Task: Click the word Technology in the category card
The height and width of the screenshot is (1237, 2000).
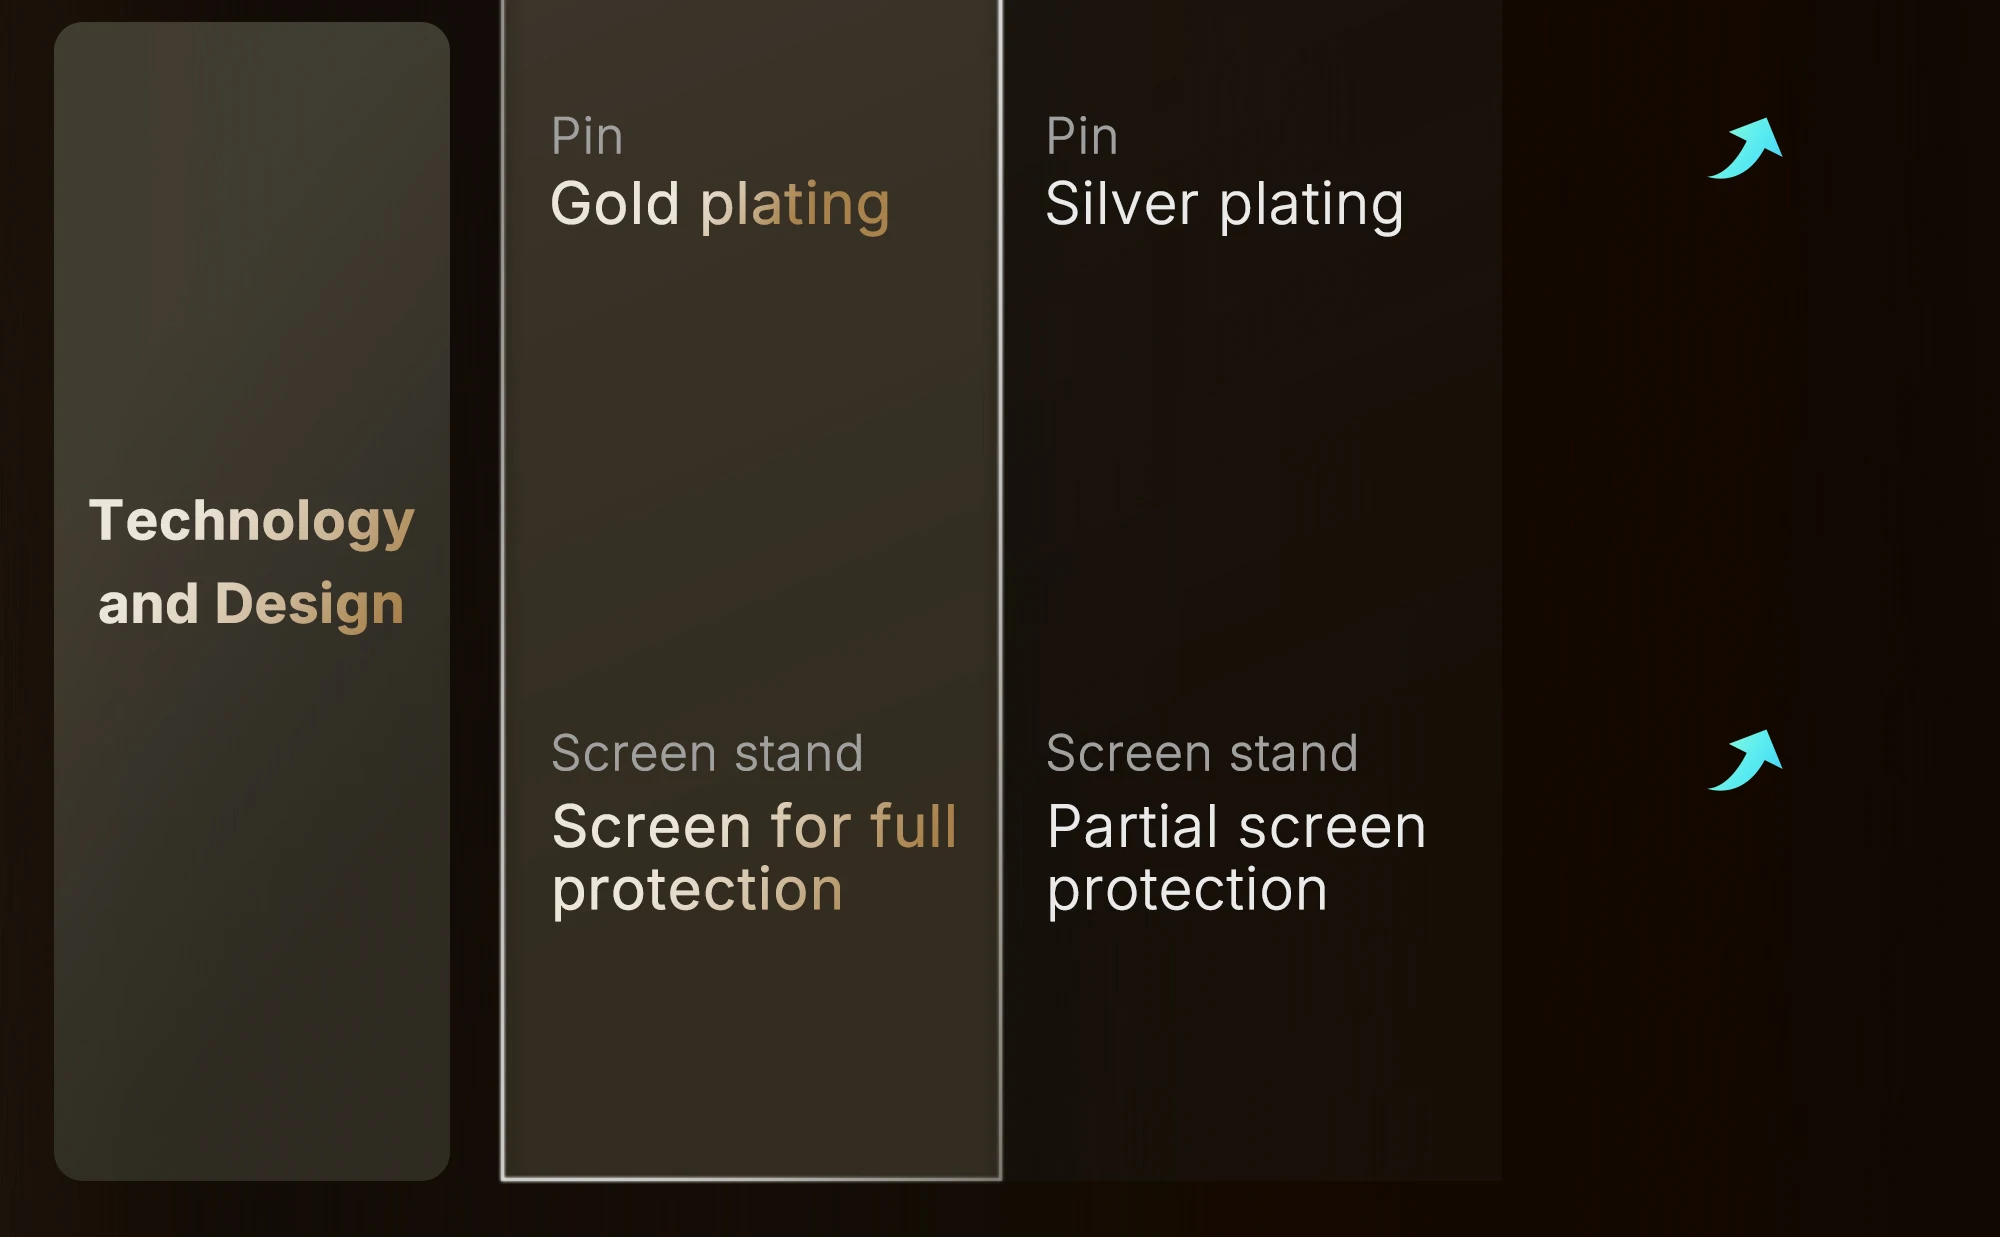Action: tap(251, 521)
